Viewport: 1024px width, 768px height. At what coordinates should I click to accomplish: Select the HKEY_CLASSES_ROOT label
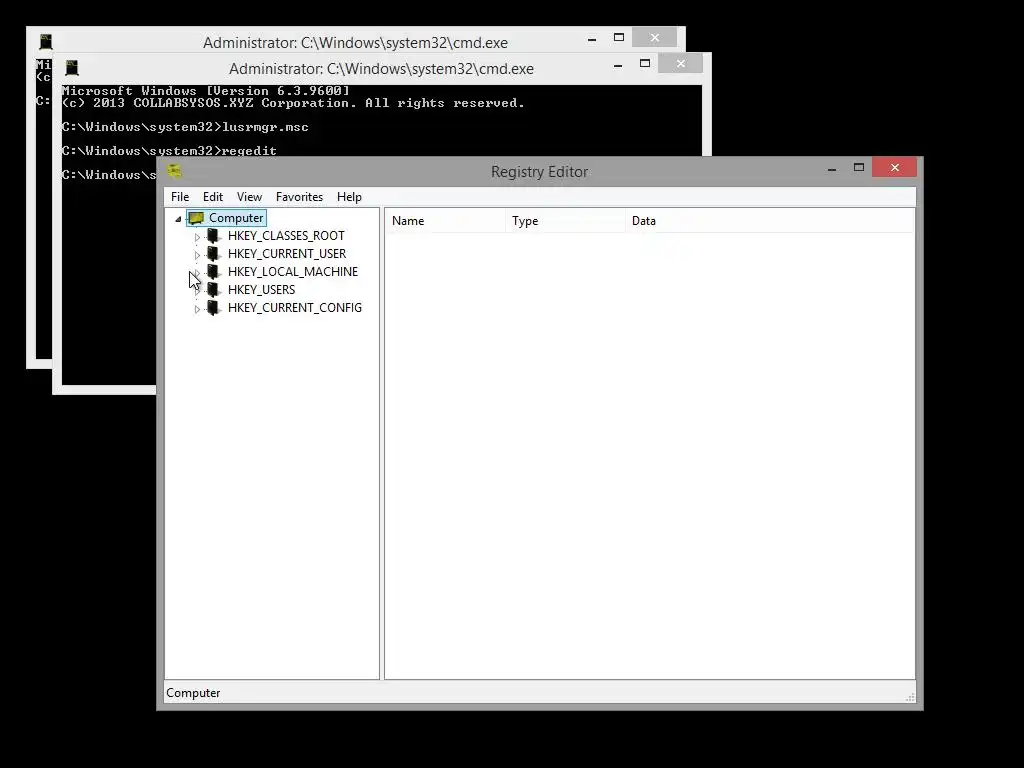pyautogui.click(x=286, y=236)
